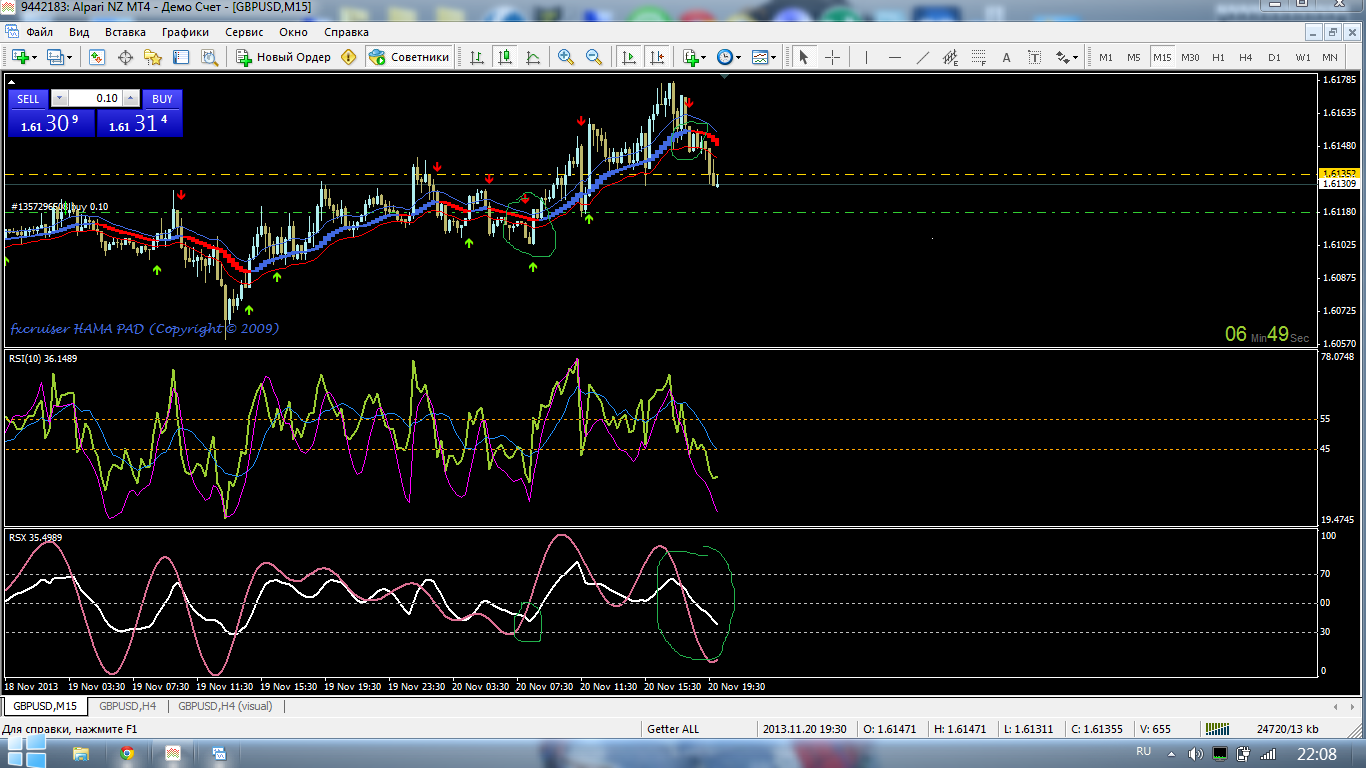Click the lot volume input field
This screenshot has height=768, width=1366.
tap(94, 99)
